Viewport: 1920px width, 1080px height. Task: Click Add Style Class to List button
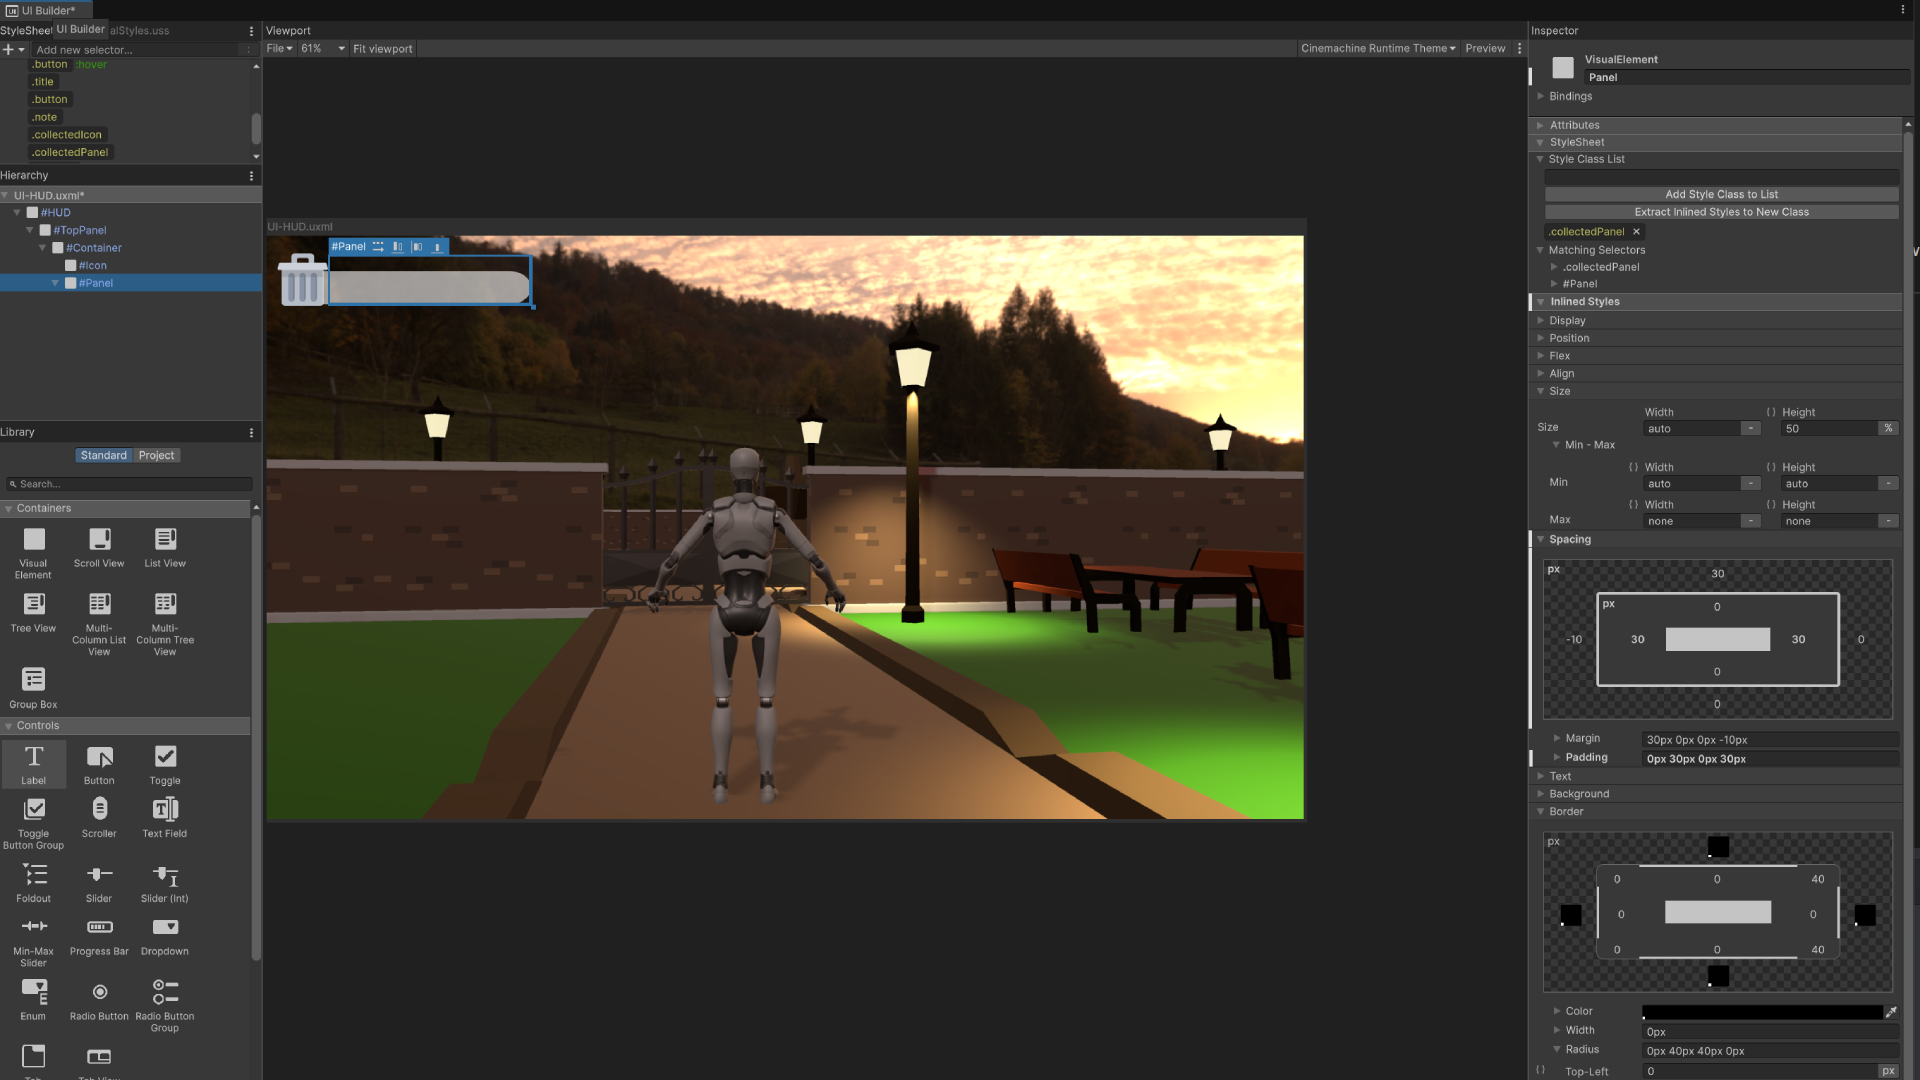tap(1721, 195)
